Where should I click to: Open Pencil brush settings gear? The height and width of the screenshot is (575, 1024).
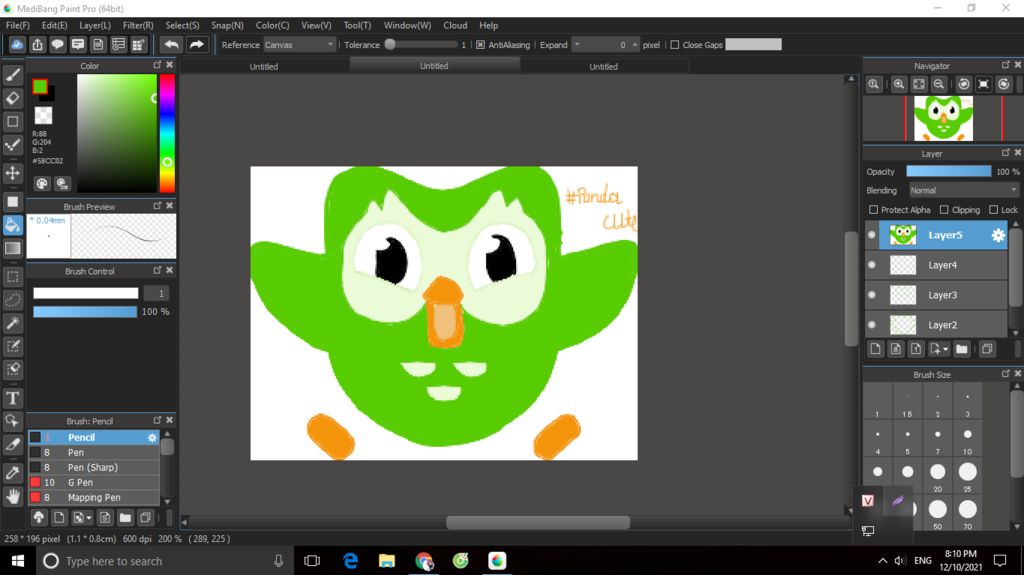point(152,438)
